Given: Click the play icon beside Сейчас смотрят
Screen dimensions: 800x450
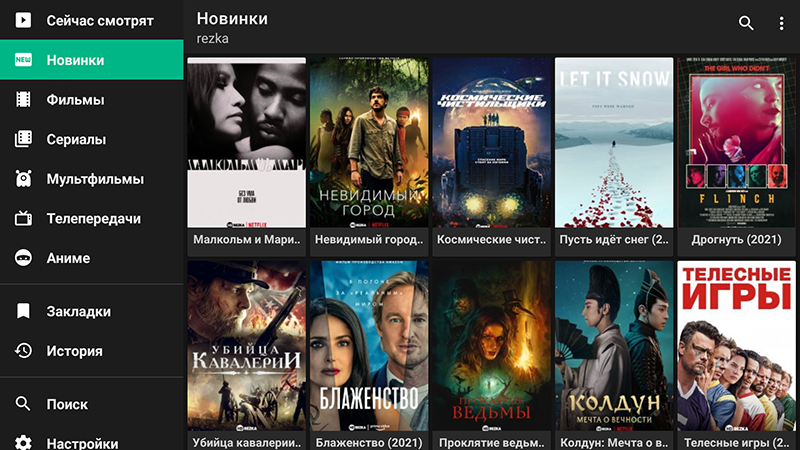Looking at the screenshot, I should [x=23, y=20].
